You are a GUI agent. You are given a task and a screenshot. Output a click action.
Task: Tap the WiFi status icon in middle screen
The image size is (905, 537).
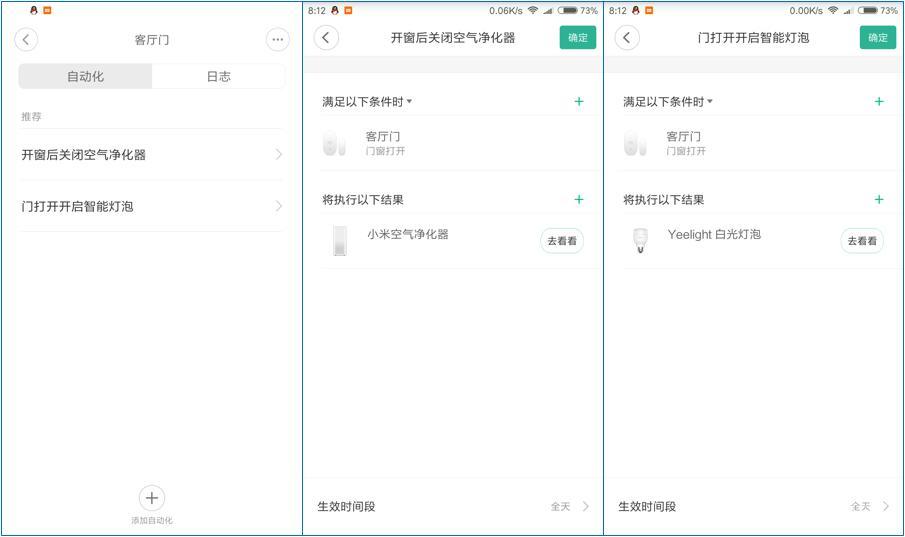tap(533, 10)
